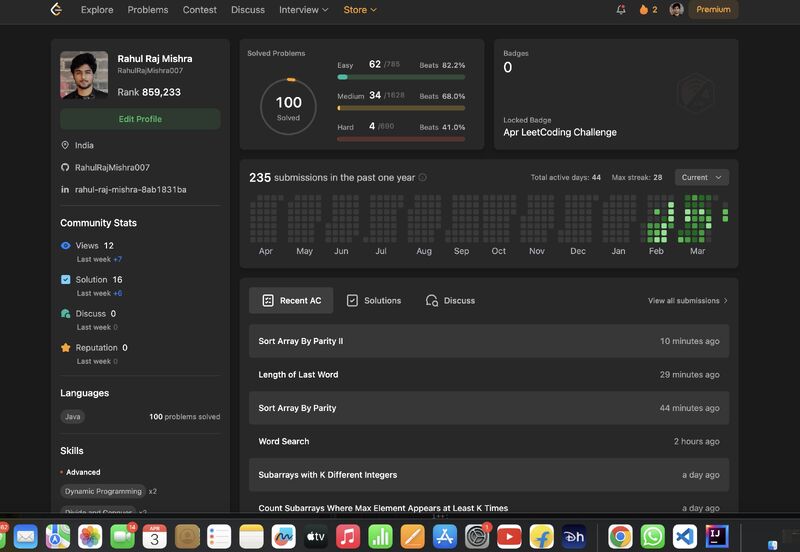Click the streak fire icon
Screen dimensions: 800x552
click(644, 10)
